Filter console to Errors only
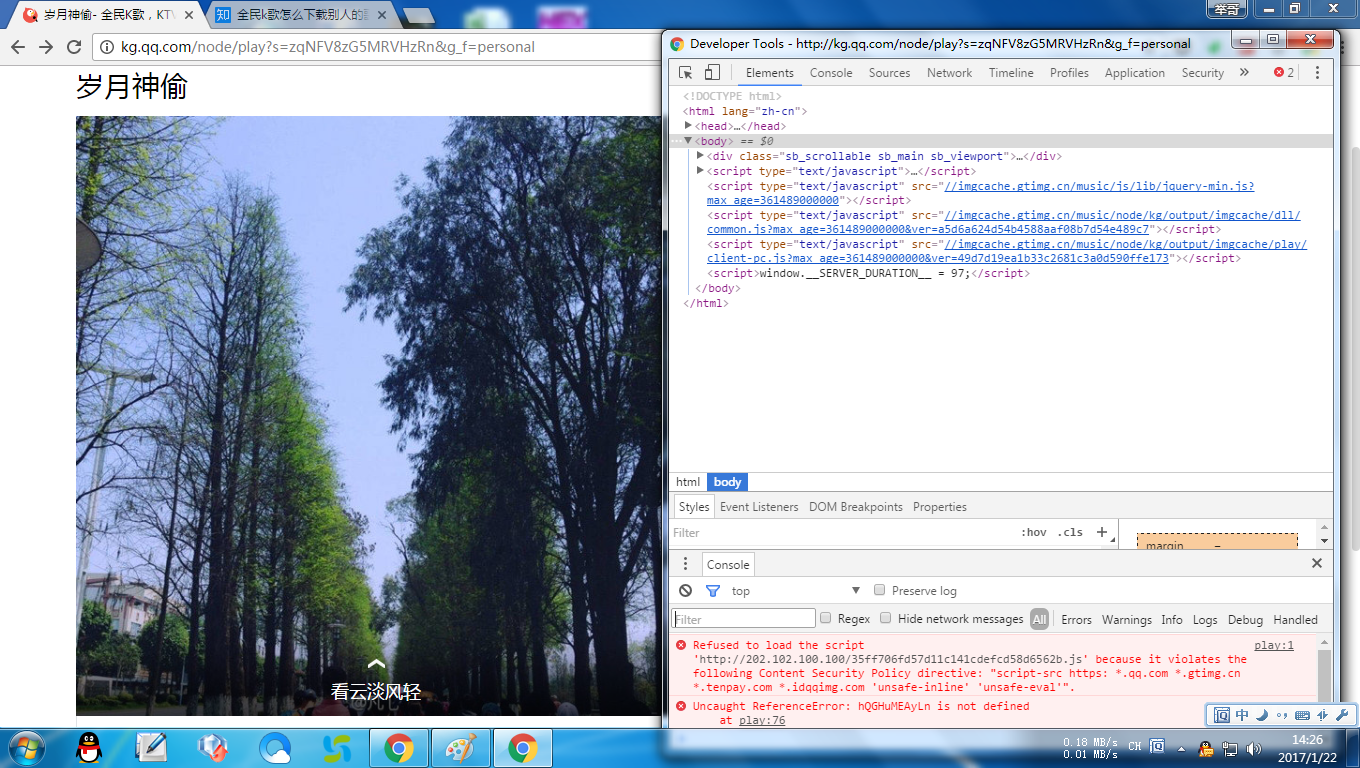The height and width of the screenshot is (768, 1360). pos(1076,619)
